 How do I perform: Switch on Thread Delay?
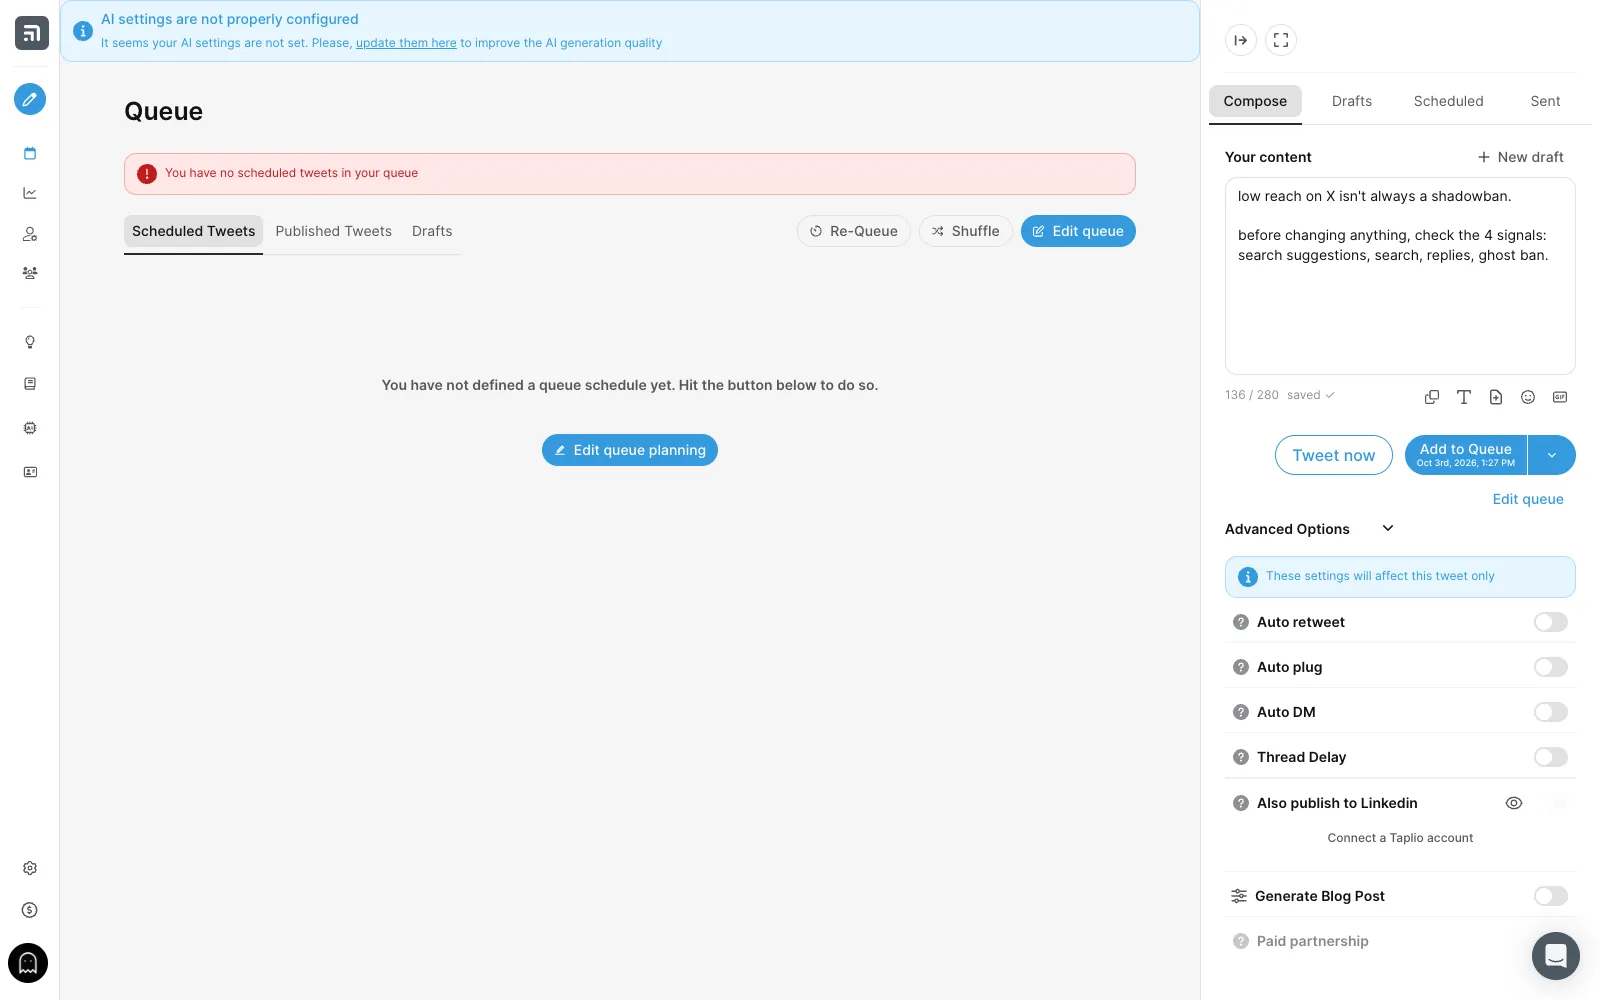(x=1551, y=757)
